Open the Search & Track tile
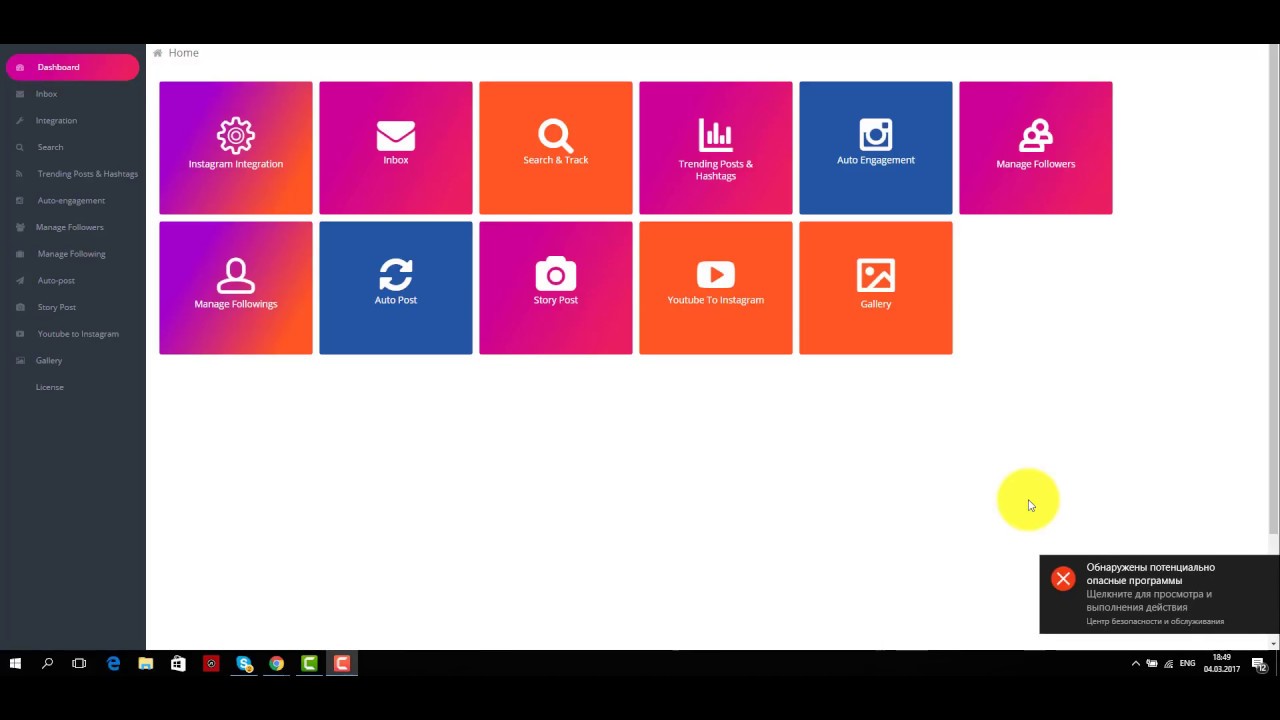The height and width of the screenshot is (720, 1280). coord(556,148)
